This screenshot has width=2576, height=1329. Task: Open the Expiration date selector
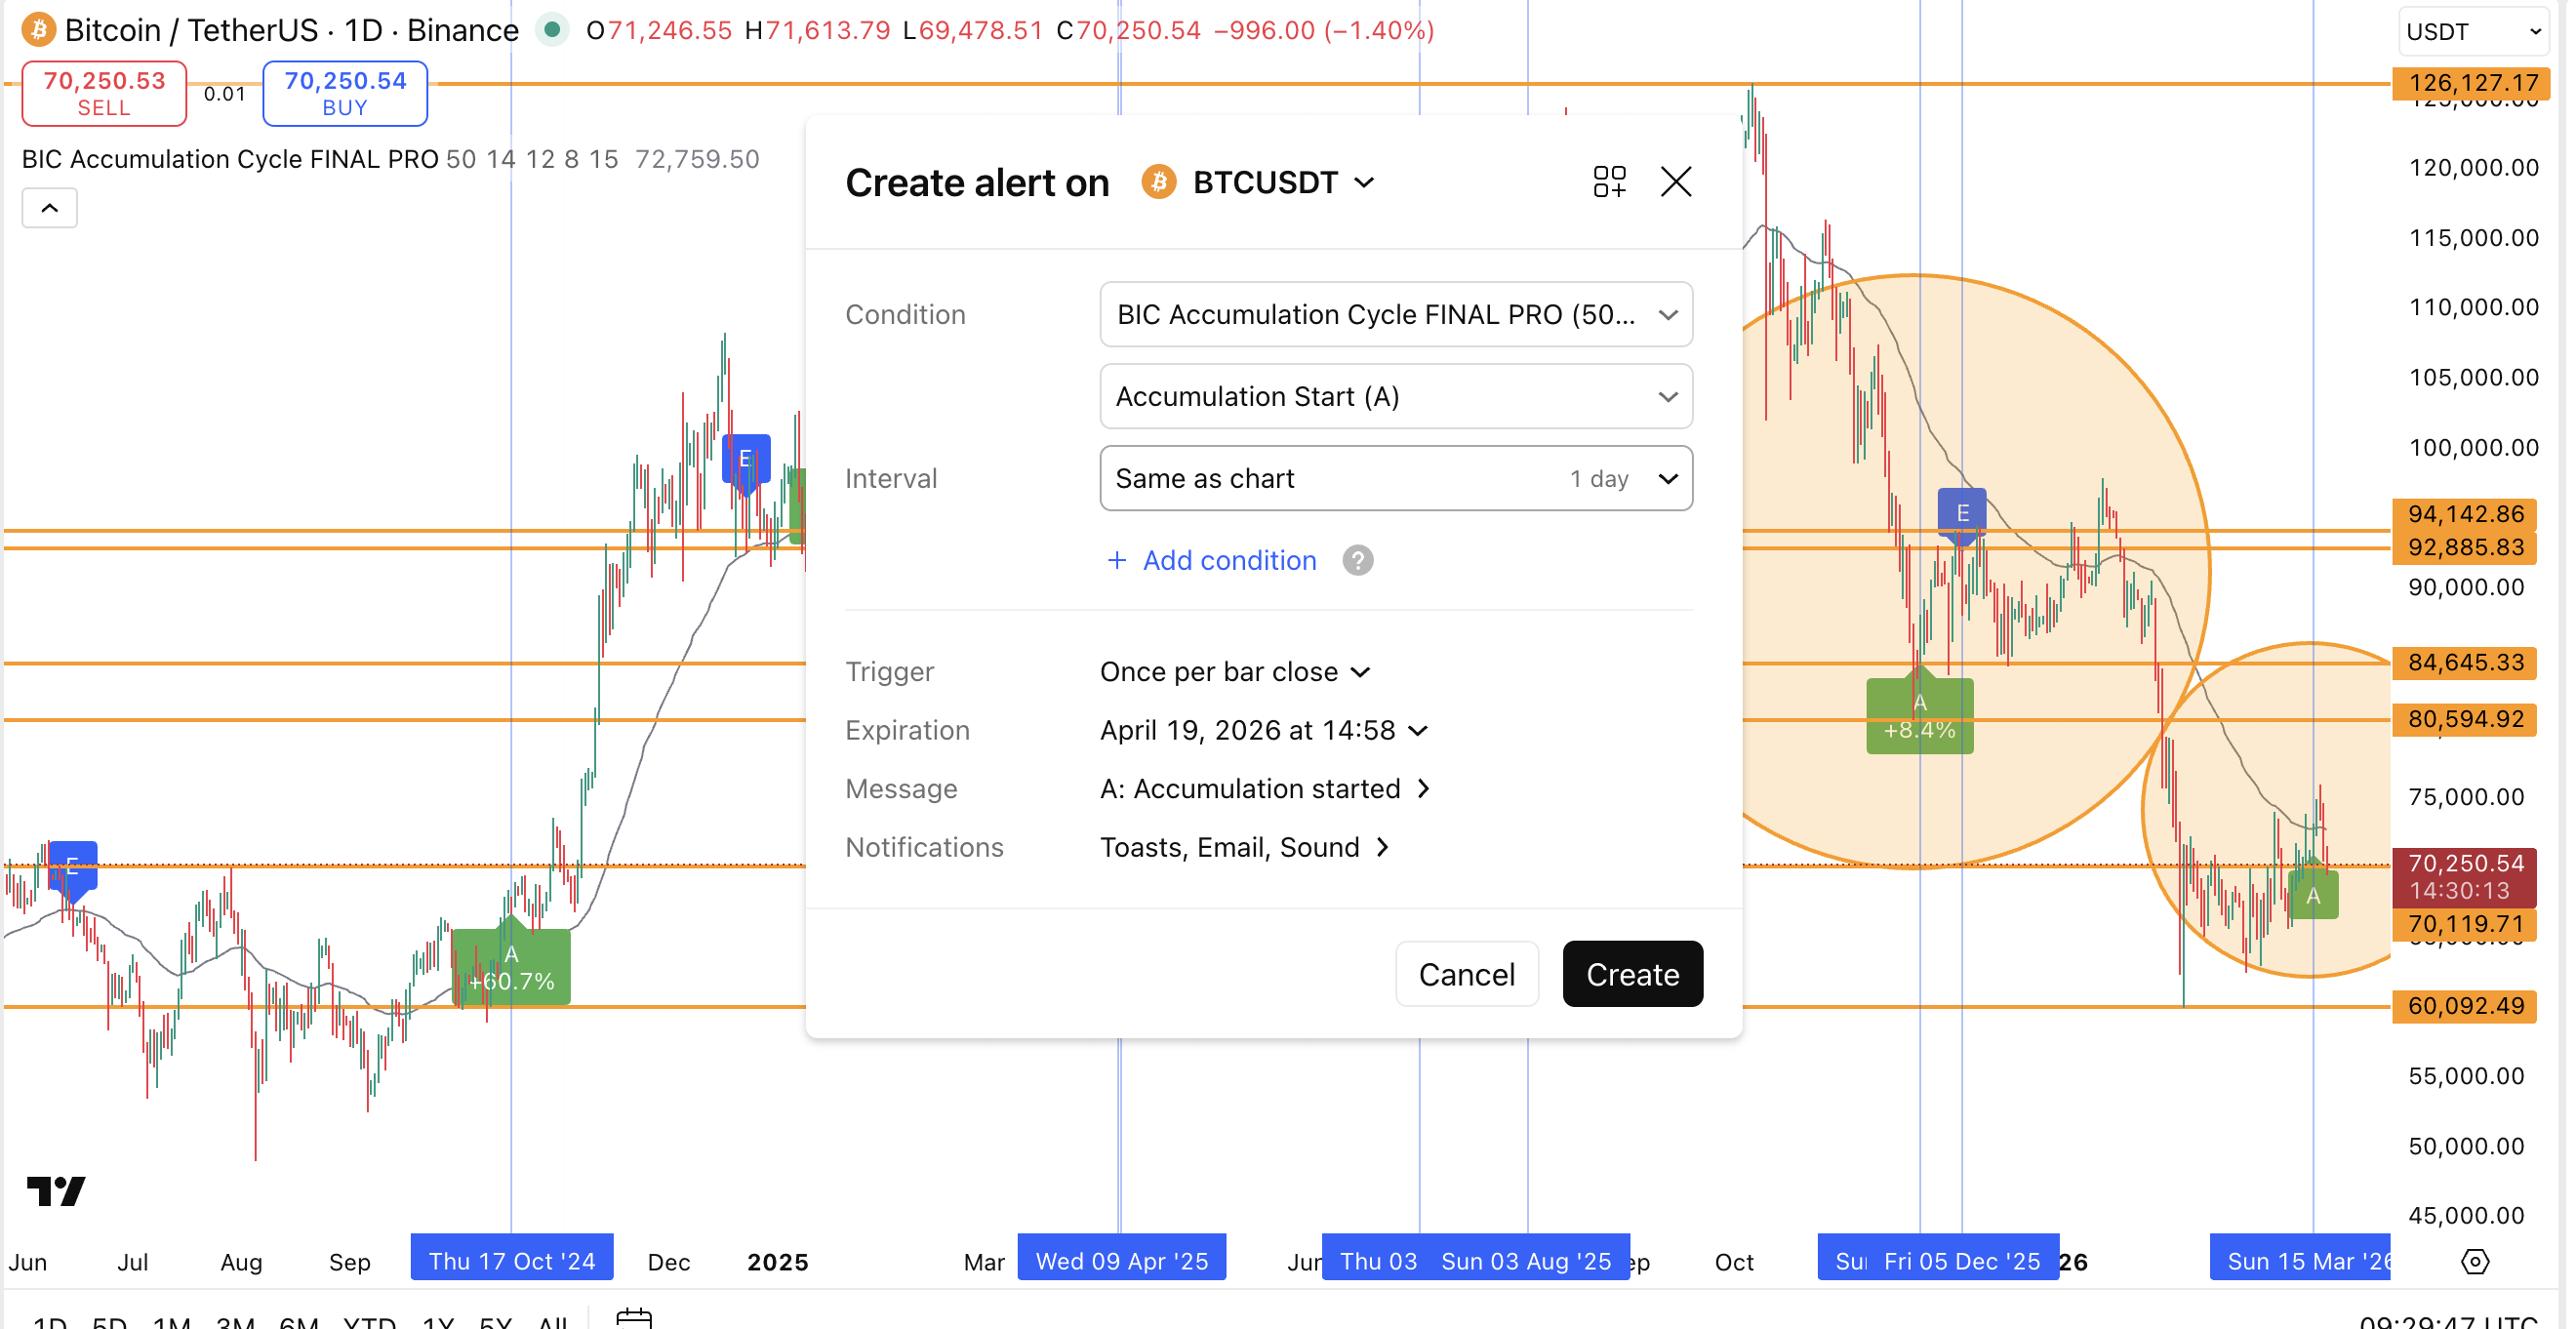(x=1263, y=731)
